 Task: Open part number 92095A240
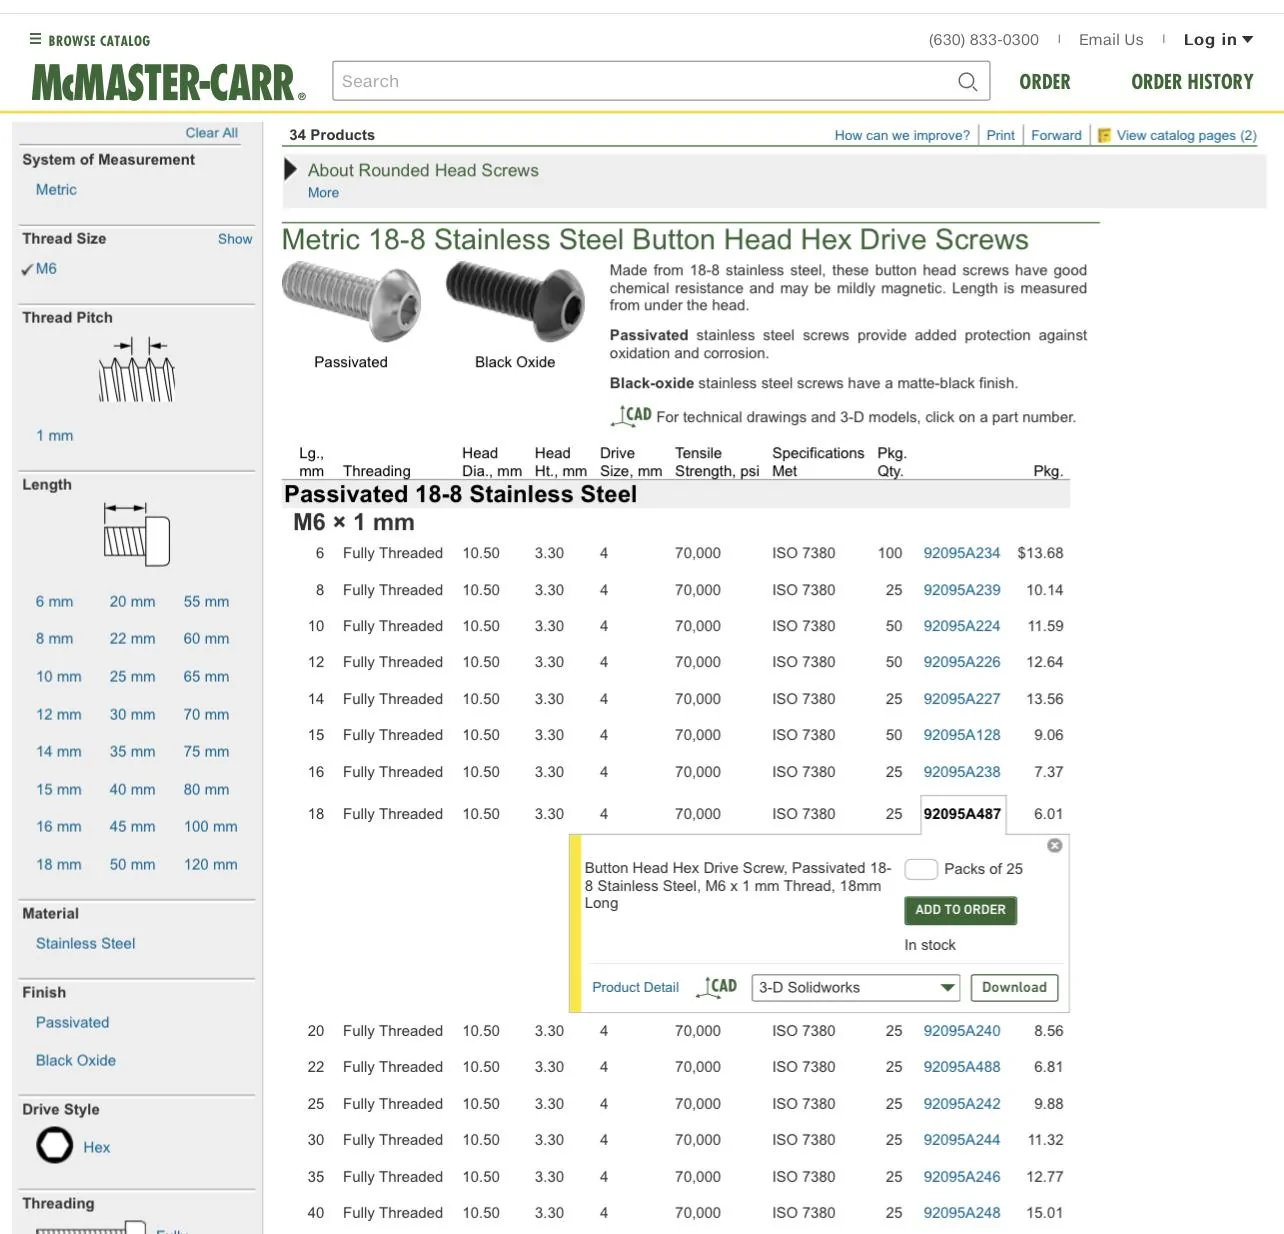[962, 1031]
